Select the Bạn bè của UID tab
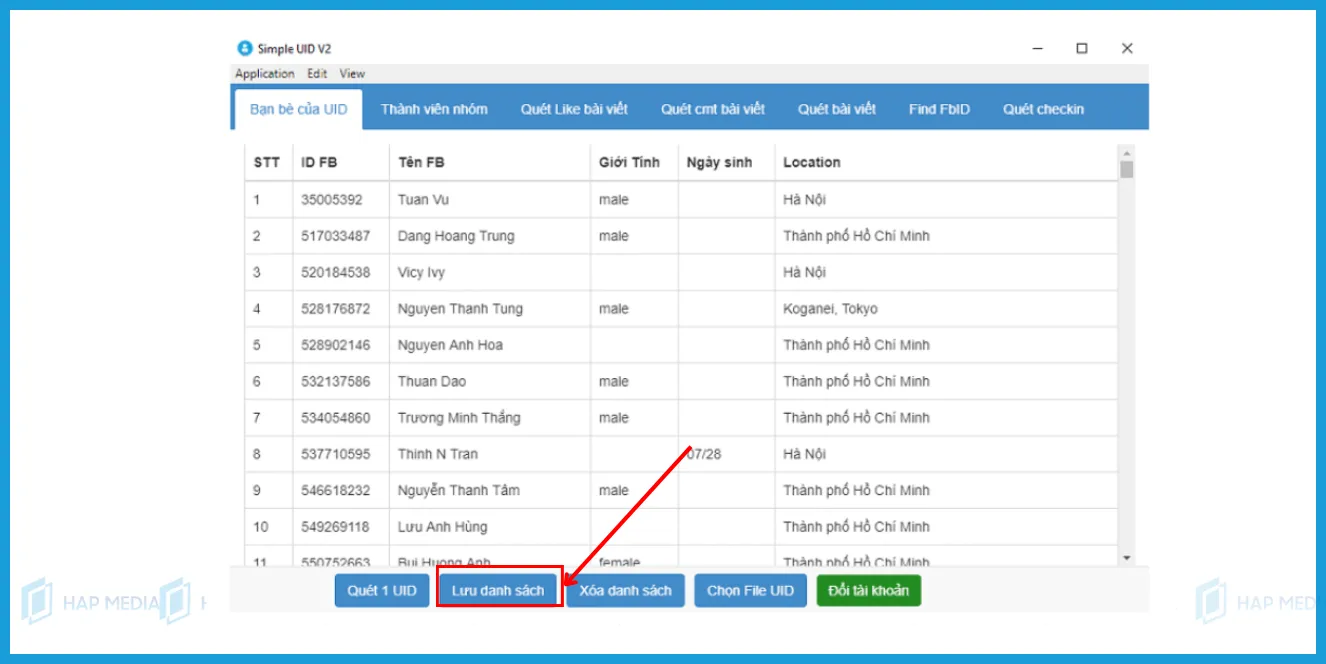Image resolution: width=1326 pixels, height=664 pixels. click(296, 109)
